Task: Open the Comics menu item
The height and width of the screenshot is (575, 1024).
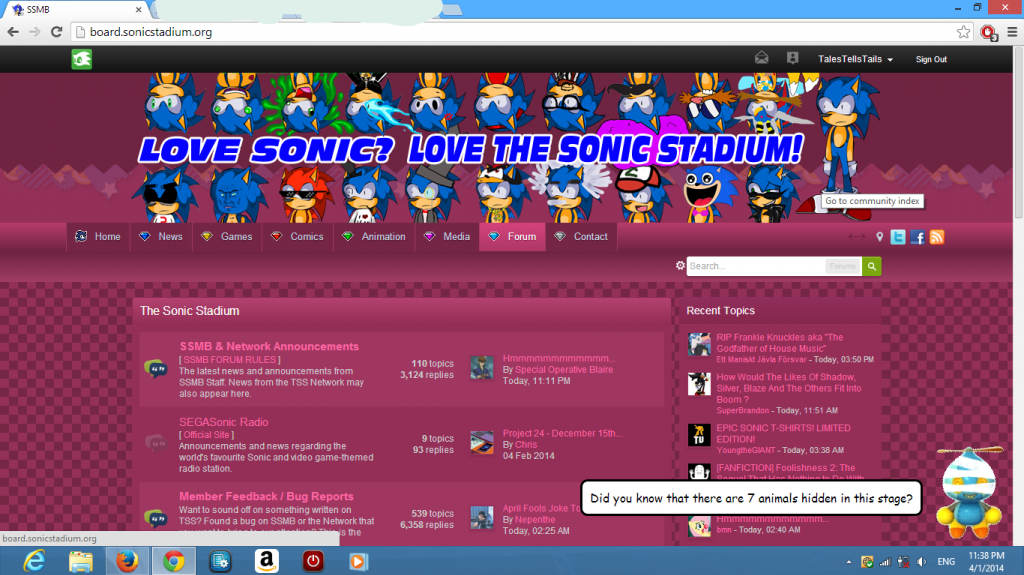Action: [x=298, y=237]
